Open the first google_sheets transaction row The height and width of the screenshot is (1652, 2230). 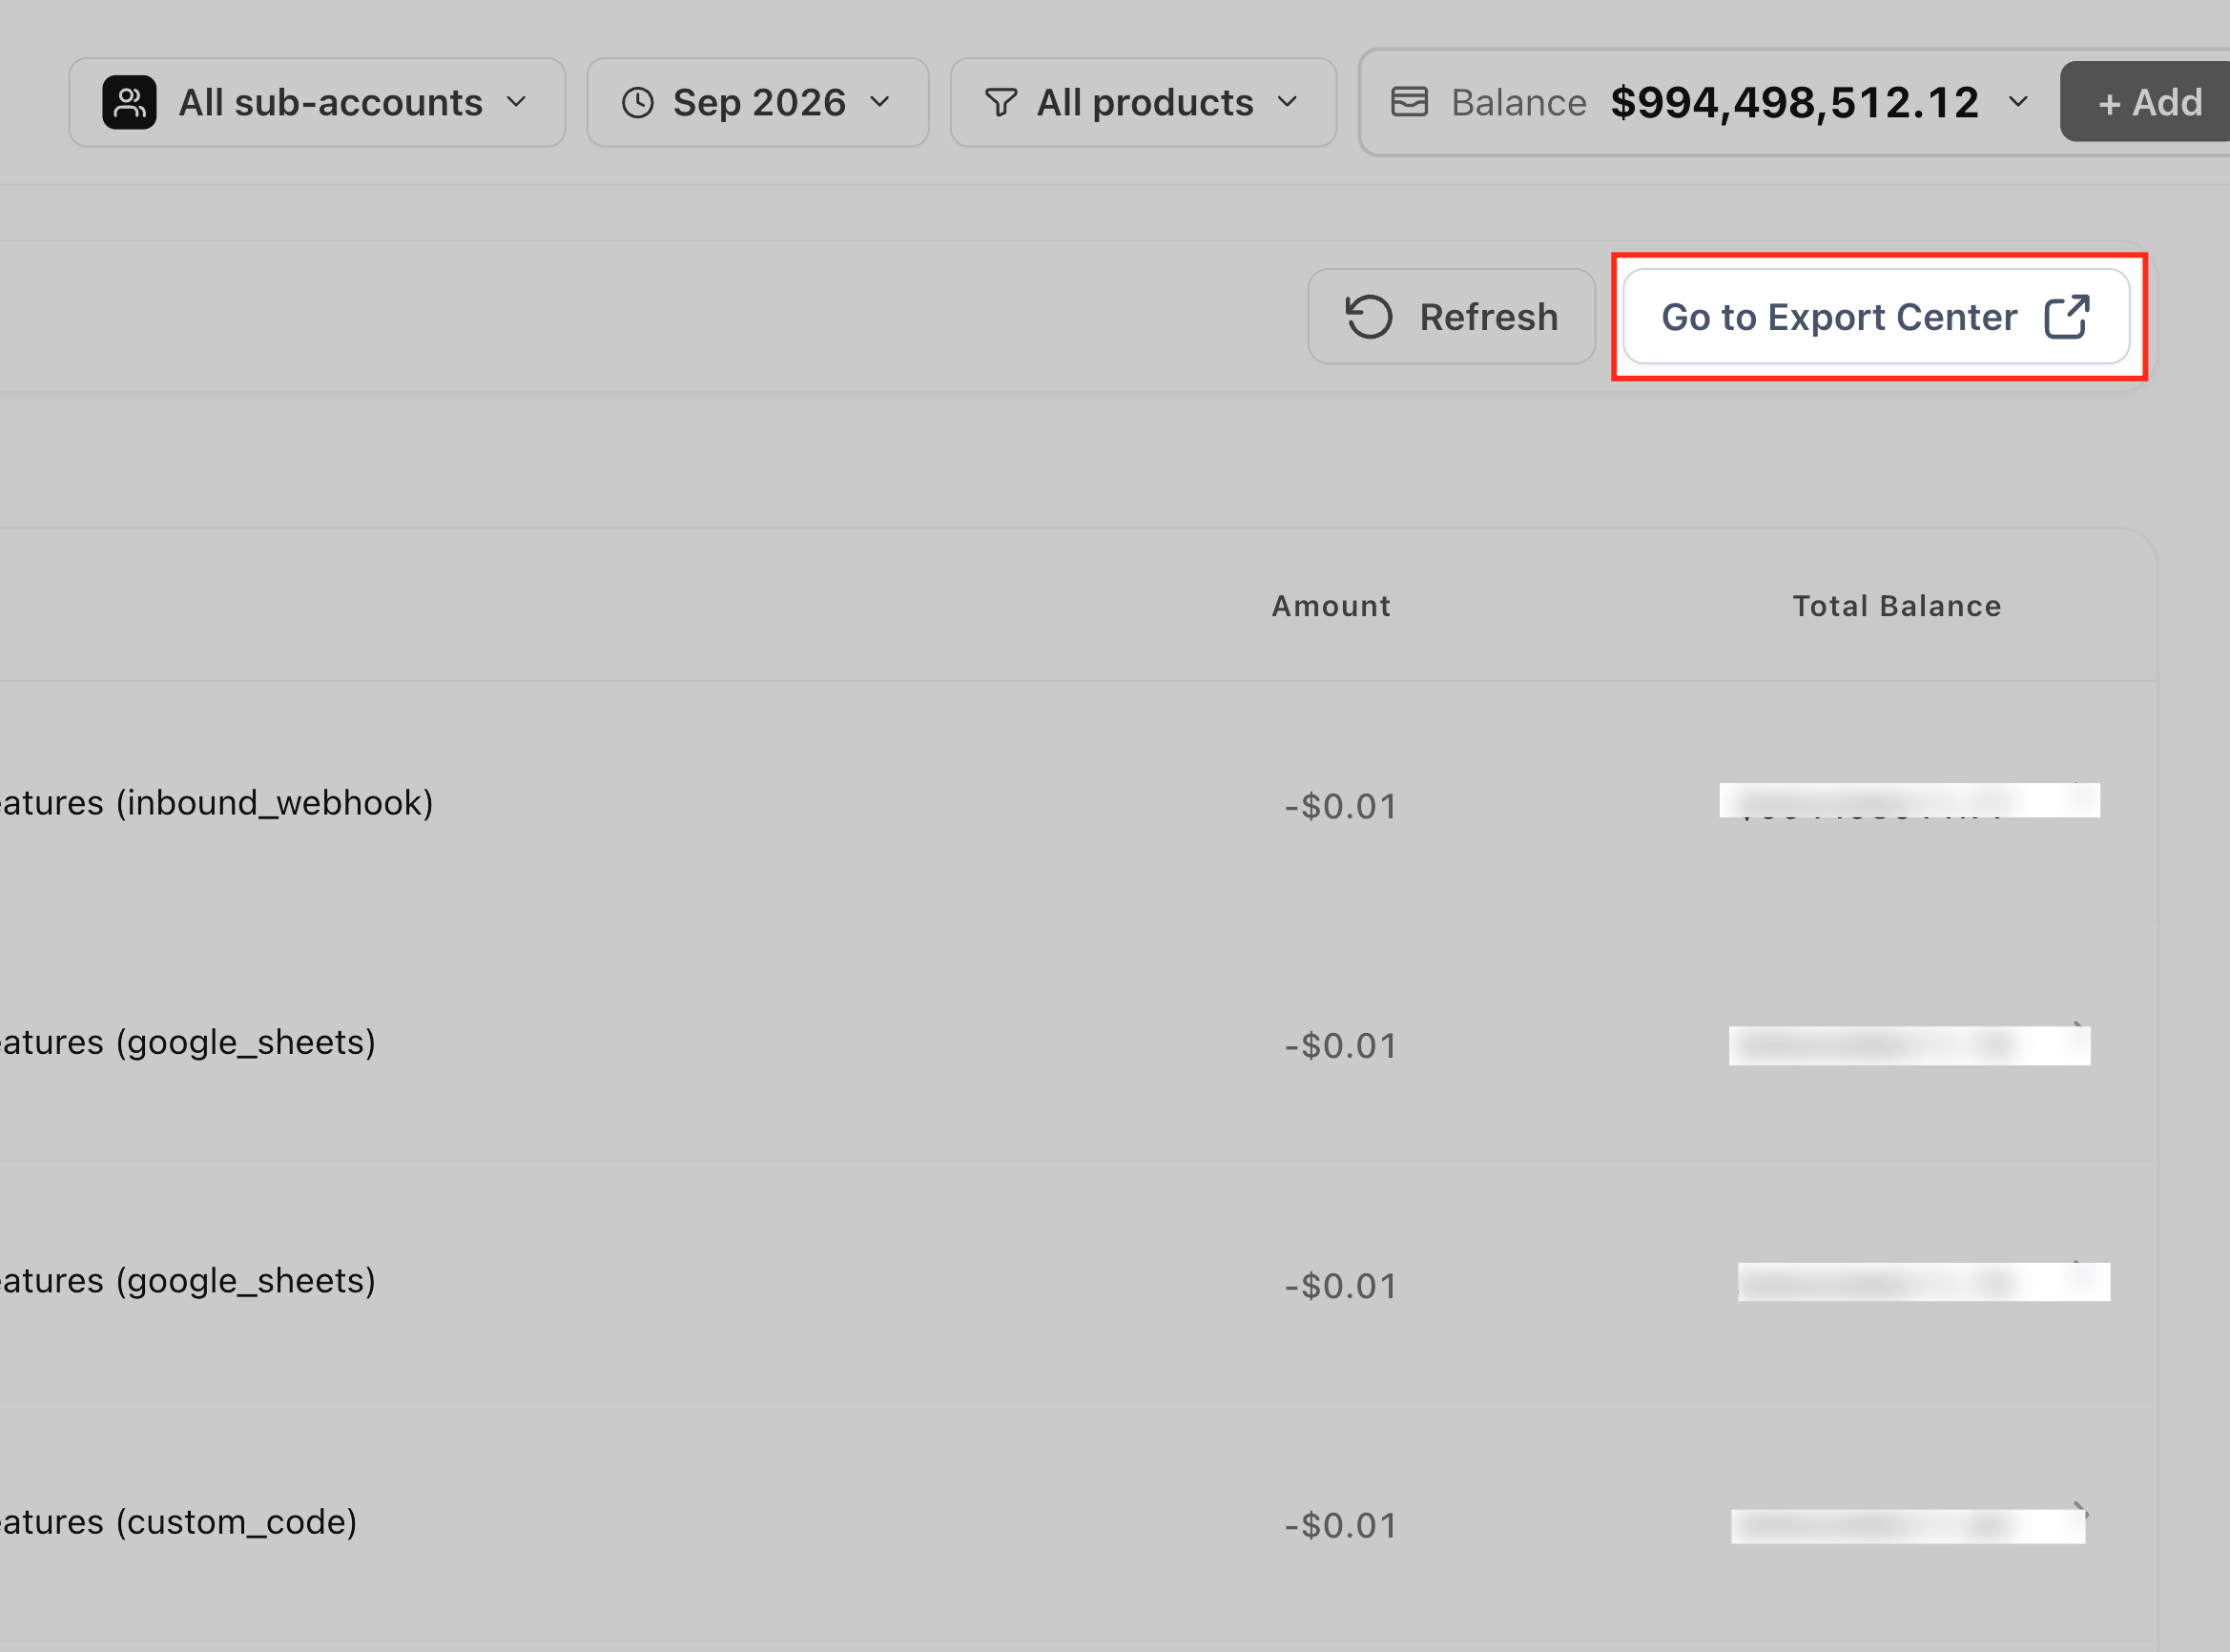[1078, 1042]
